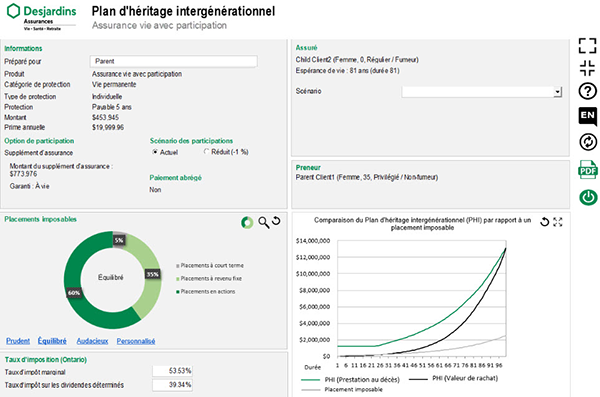Click the Vie permanente category value

coord(114,85)
